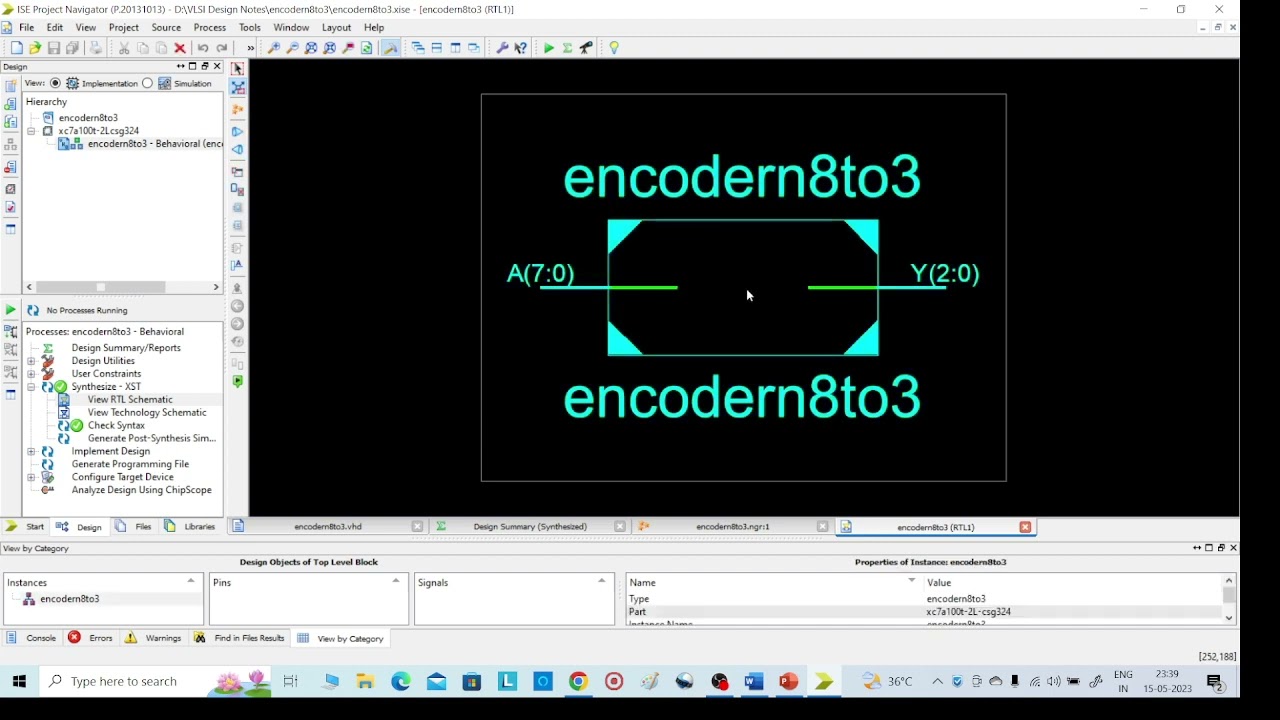
Task: Click the Zoom Out magnifier icon
Action: [292, 48]
